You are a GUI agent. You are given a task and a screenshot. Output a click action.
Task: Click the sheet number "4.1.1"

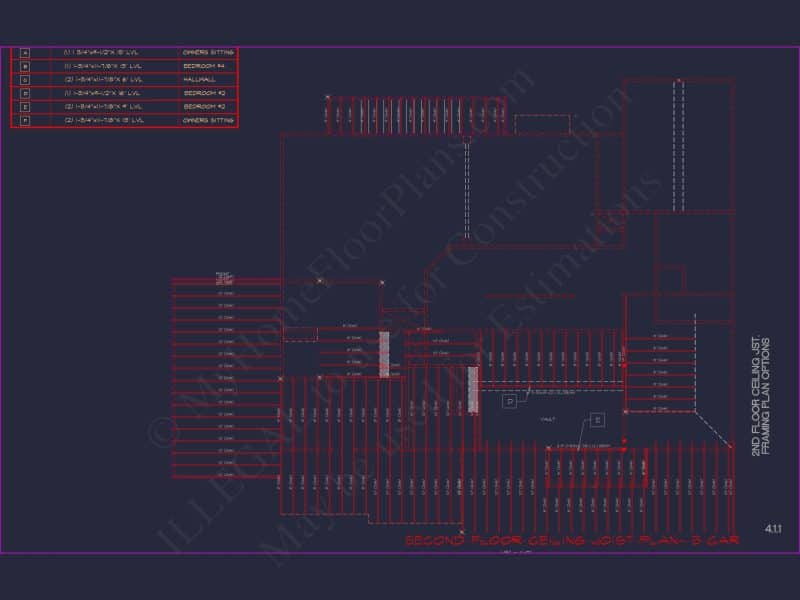[773, 529]
